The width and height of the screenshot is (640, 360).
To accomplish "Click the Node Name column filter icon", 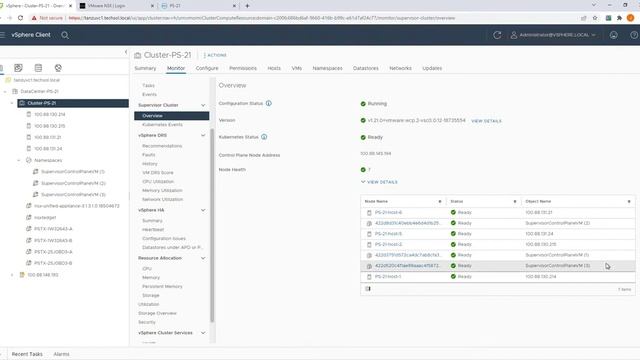I will pyautogui.click(x=440, y=201).
